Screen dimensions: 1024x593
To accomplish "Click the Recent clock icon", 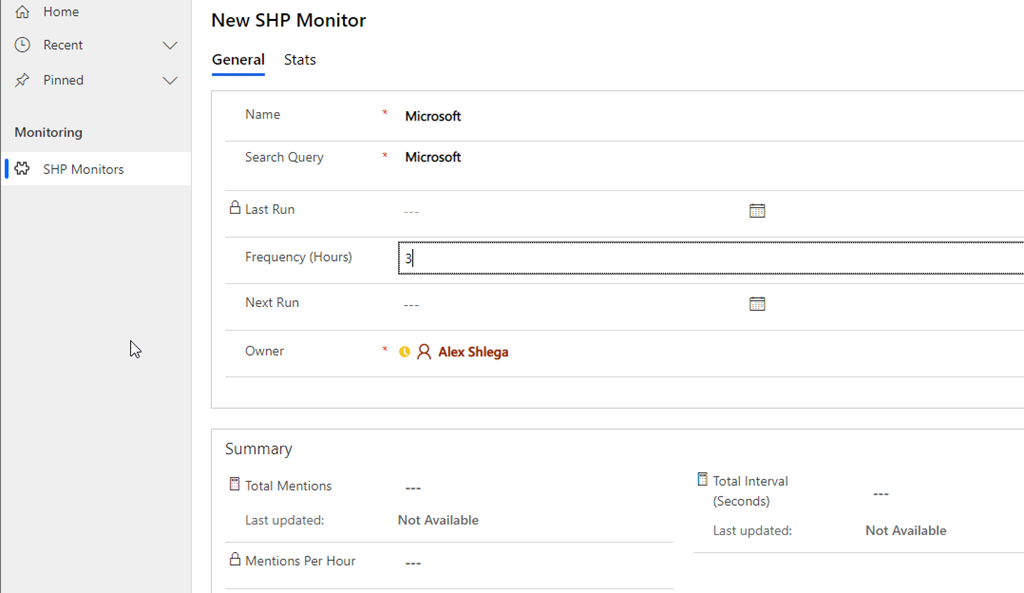I will coord(22,45).
